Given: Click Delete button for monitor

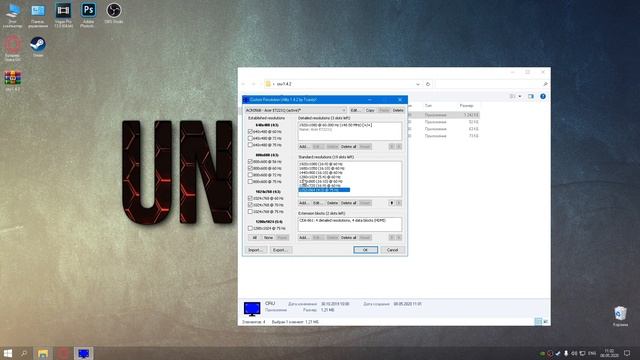Looking at the screenshot, I should pyautogui.click(x=398, y=111).
